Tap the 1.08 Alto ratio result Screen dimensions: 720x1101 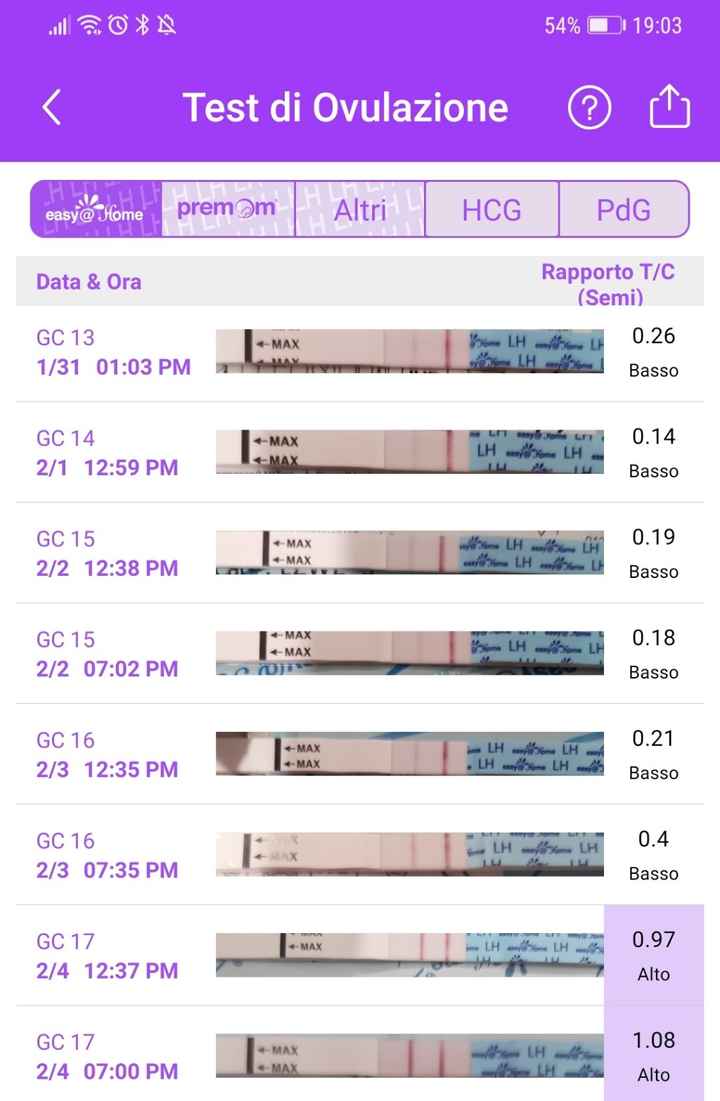pos(654,1056)
